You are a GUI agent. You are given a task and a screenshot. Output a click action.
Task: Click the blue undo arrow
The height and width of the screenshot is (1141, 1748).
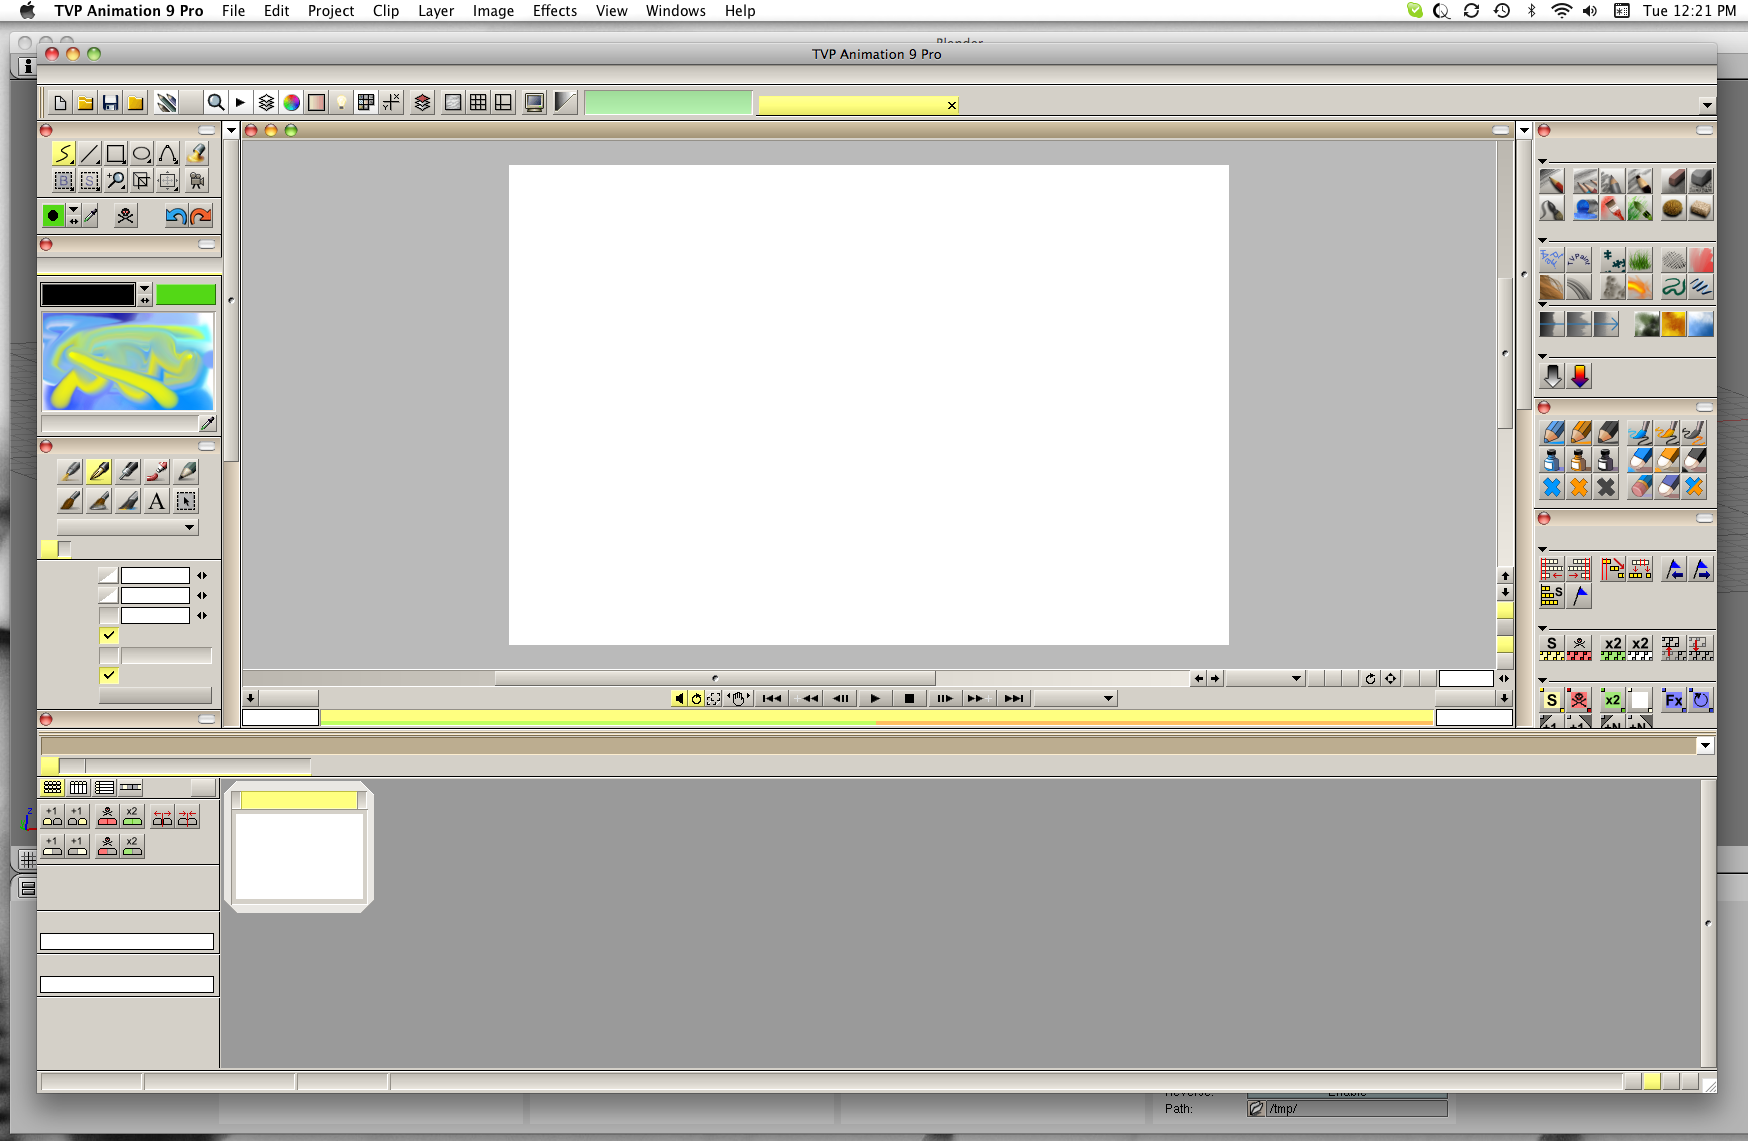pyautogui.click(x=176, y=215)
